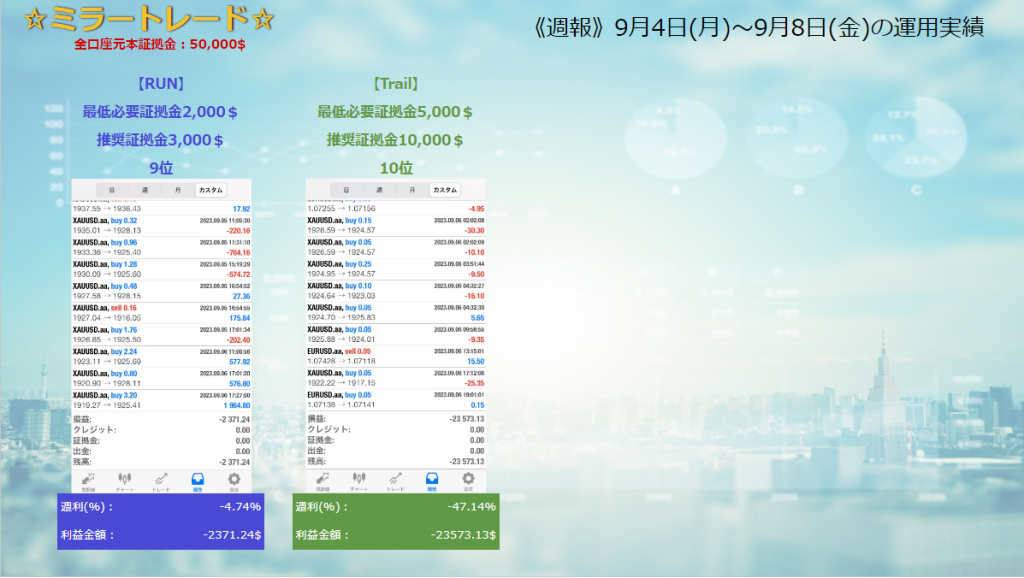Select カスタム tab in Trail screenshot
This screenshot has height=578, width=1024.
point(445,190)
